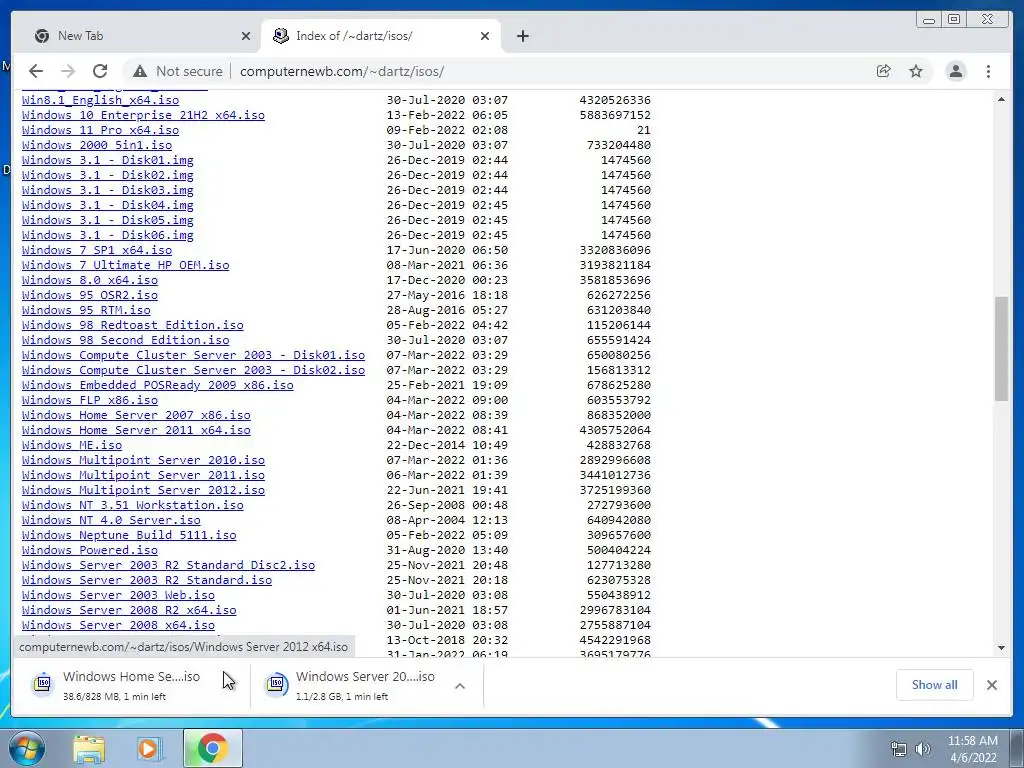Viewport: 1024px width, 768px height.
Task: Click the Windows 11 Pro x64.iso link
Action: click(x=100, y=130)
